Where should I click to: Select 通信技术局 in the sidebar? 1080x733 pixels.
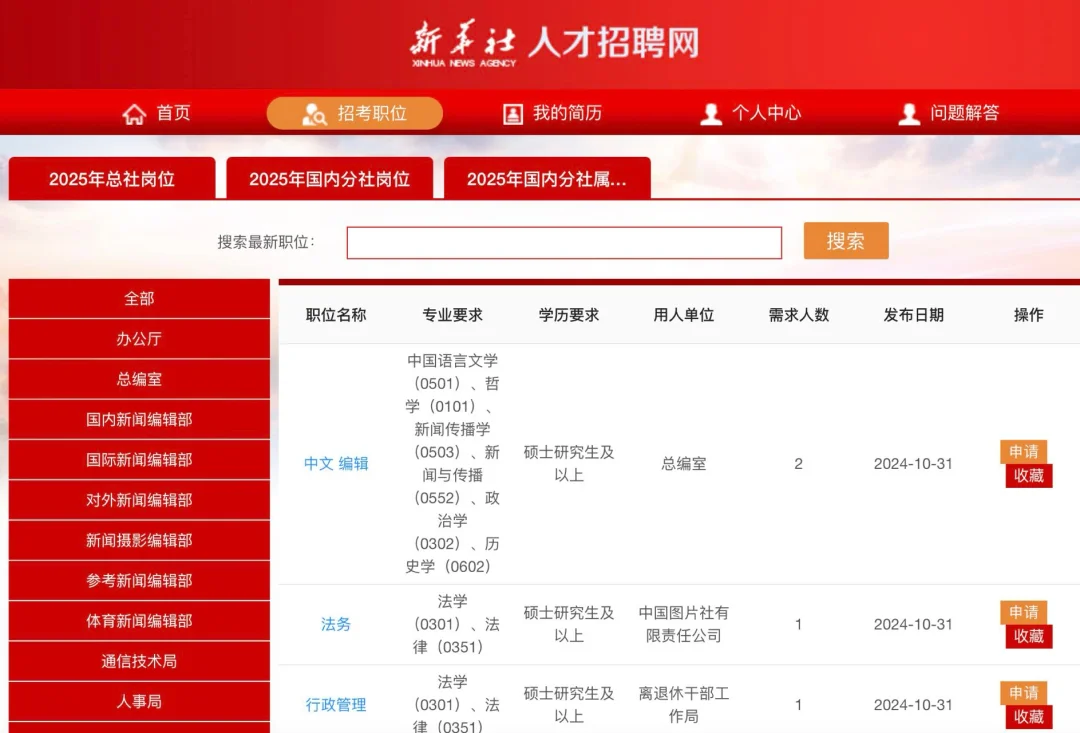click(x=139, y=661)
